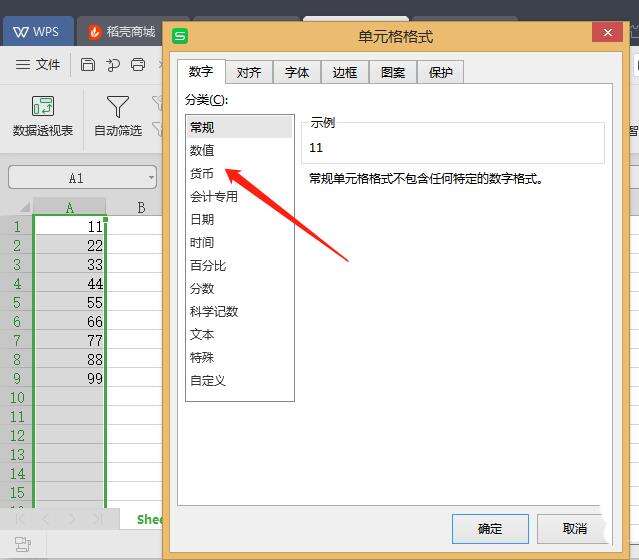The image size is (639, 560).
Task: Click cell containing 22
Action: [69, 245]
